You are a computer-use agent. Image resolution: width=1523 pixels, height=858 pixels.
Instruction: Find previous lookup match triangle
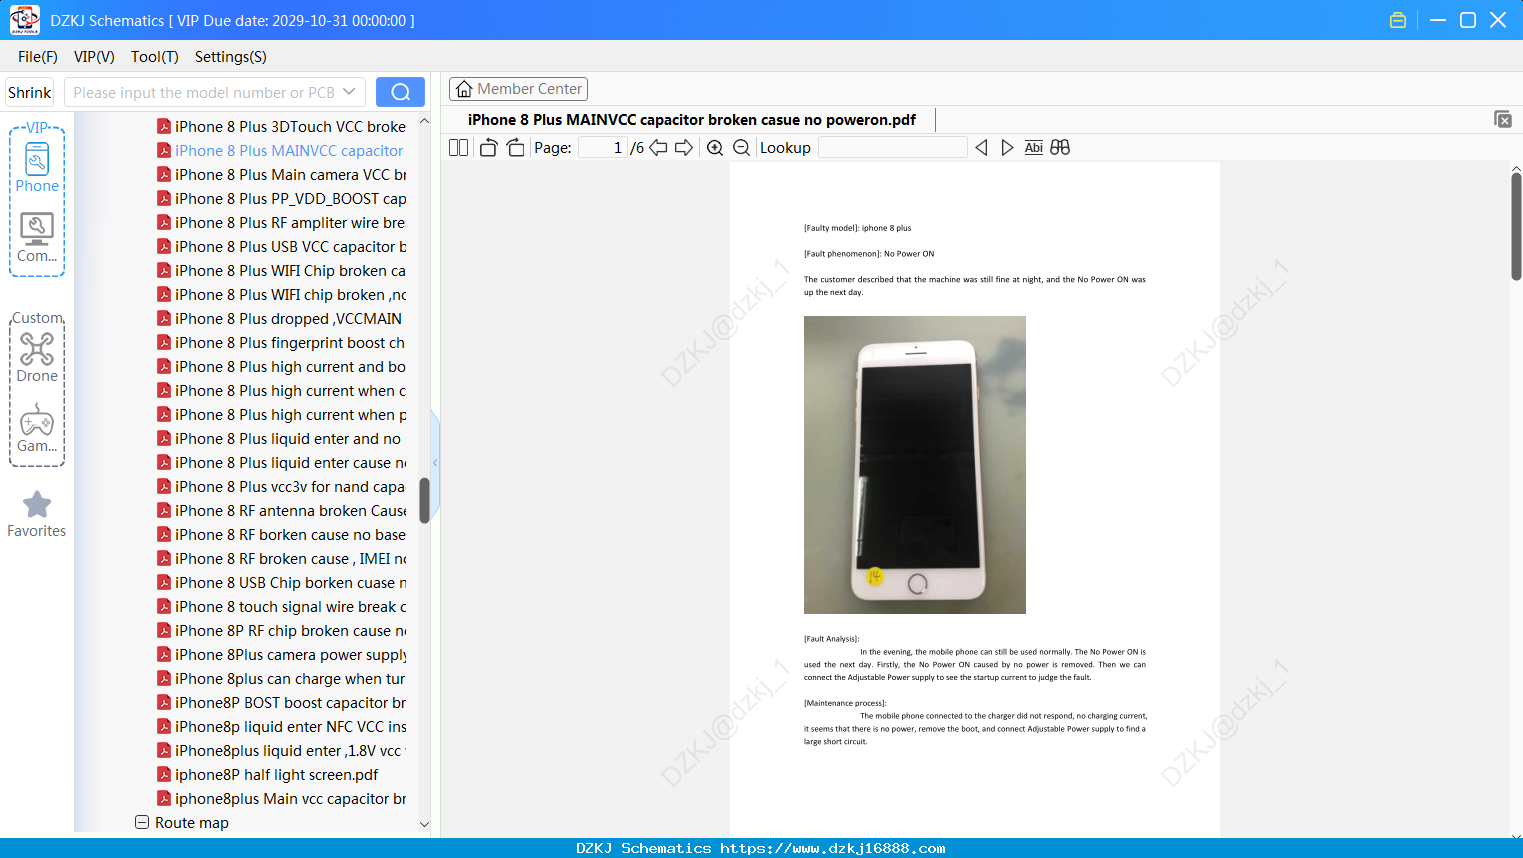click(981, 148)
